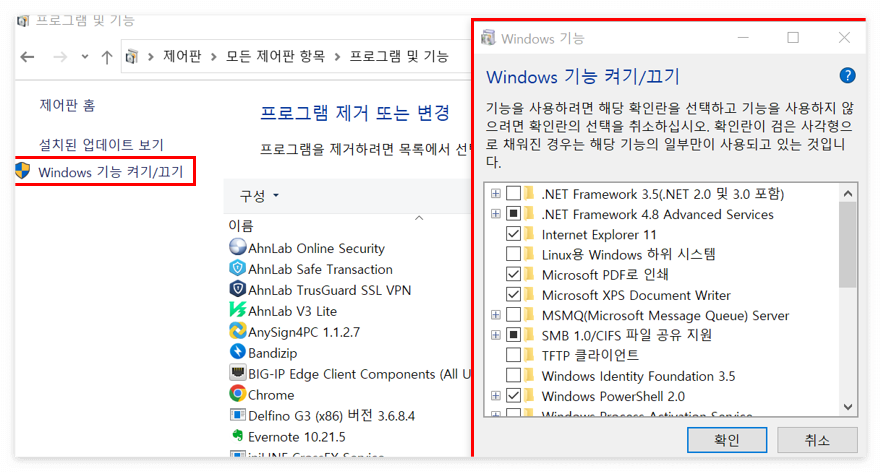Sort by the 이름 column header
The image size is (881, 472).
click(x=241, y=226)
